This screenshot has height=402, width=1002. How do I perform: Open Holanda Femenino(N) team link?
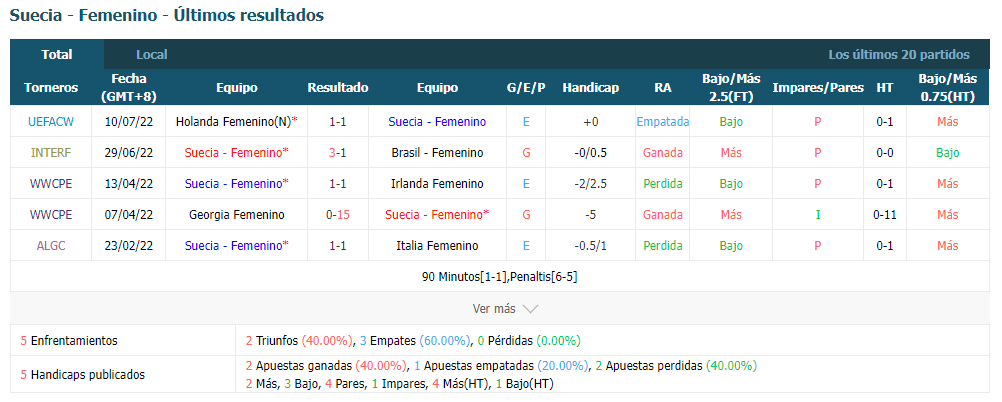233,121
